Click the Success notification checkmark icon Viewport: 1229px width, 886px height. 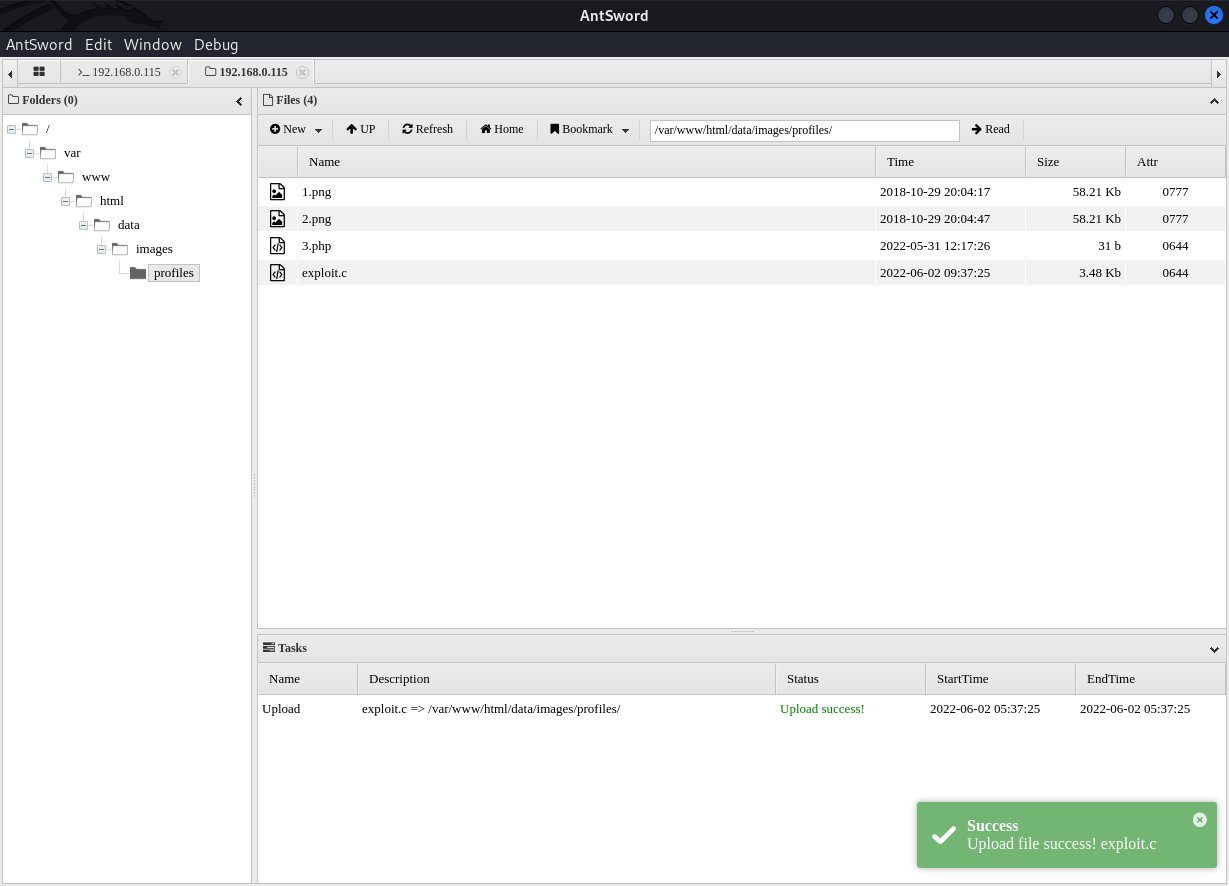click(x=943, y=835)
